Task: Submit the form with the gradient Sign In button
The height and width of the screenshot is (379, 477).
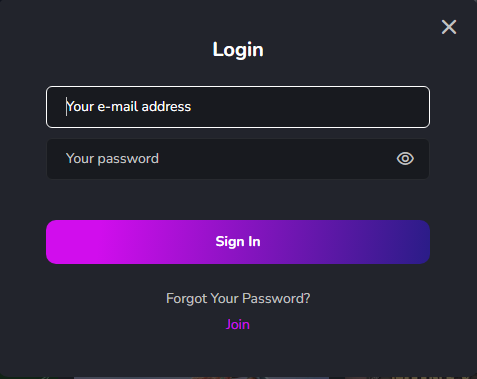Action: [238, 242]
